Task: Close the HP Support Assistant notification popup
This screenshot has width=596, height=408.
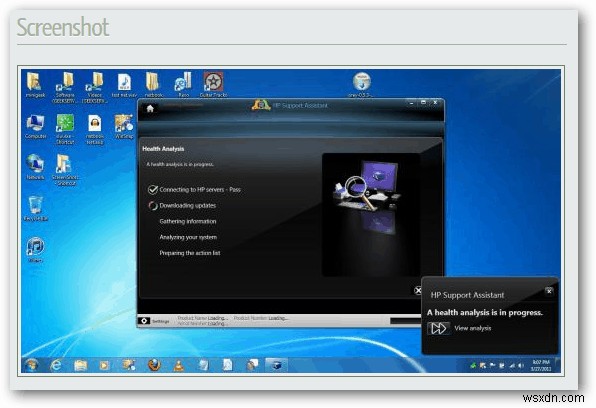Action: [549, 291]
